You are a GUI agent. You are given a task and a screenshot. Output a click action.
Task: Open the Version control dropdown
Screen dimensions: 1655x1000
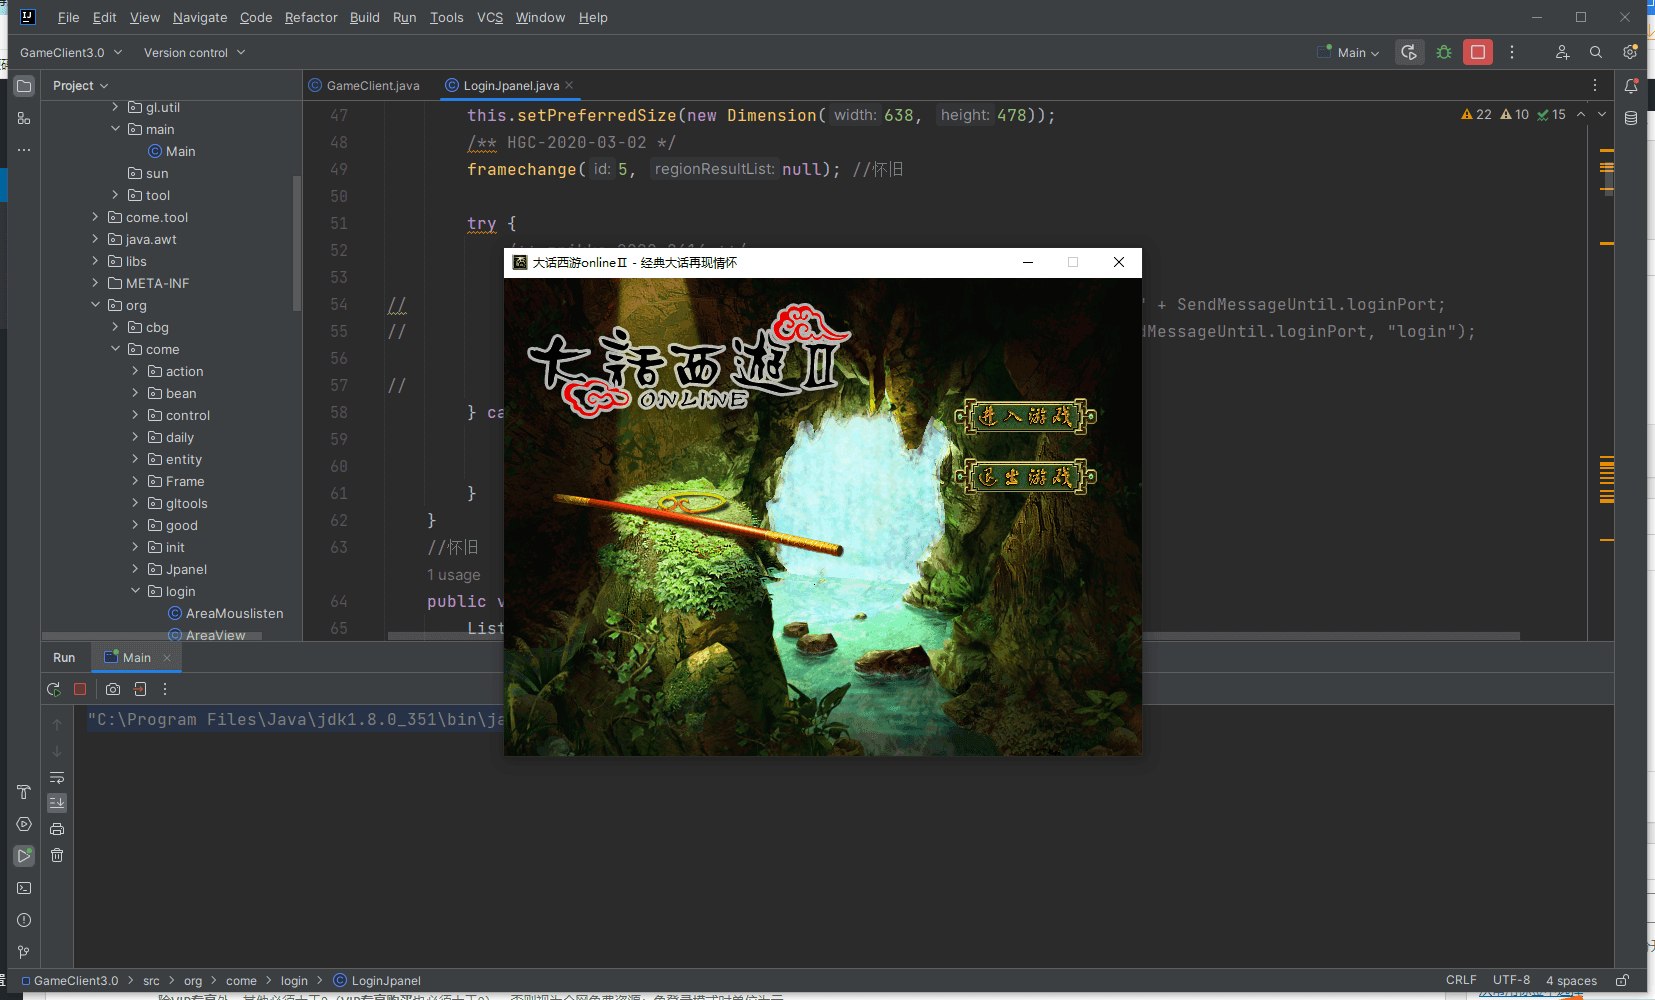point(194,52)
